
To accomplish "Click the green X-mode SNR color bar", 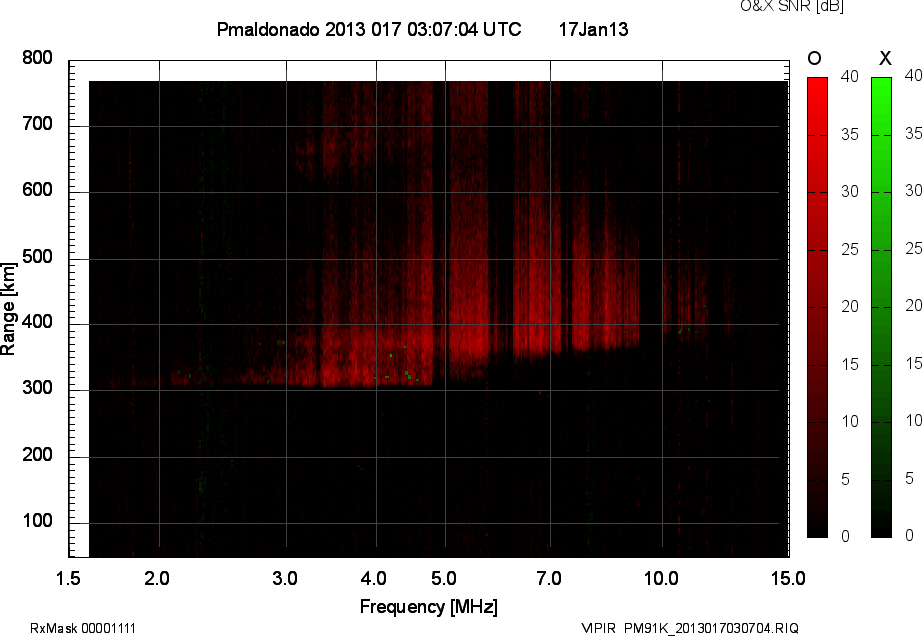I will tap(881, 307).
